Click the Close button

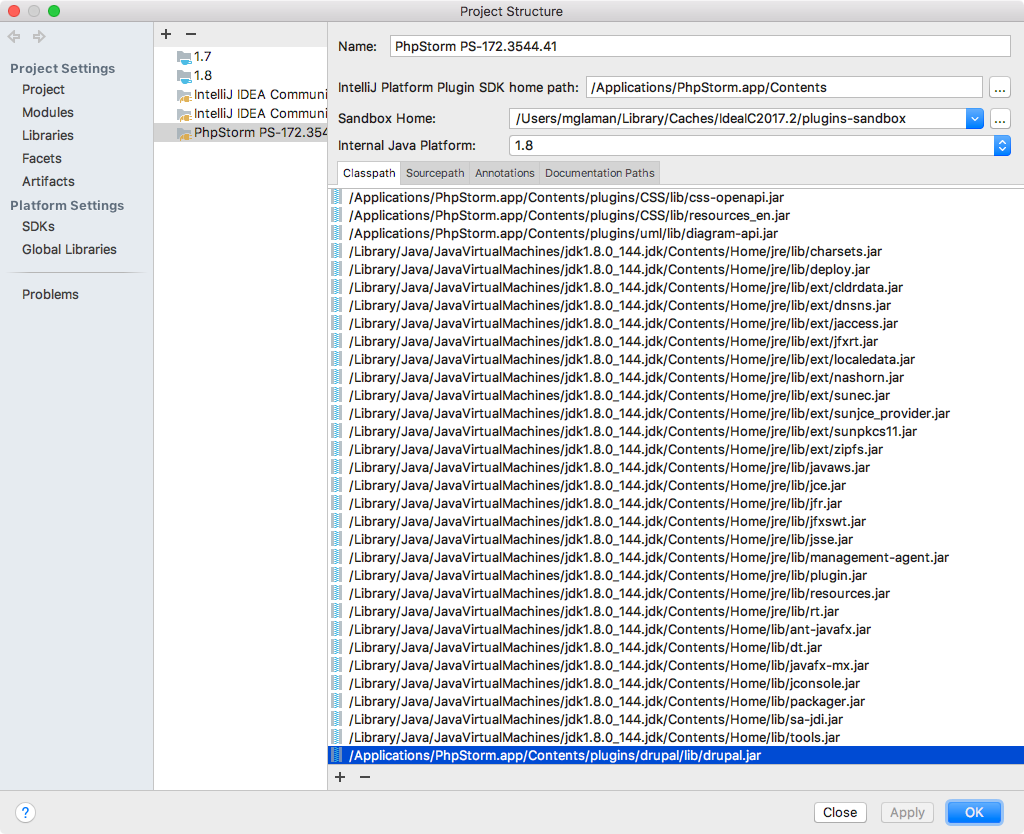(840, 812)
